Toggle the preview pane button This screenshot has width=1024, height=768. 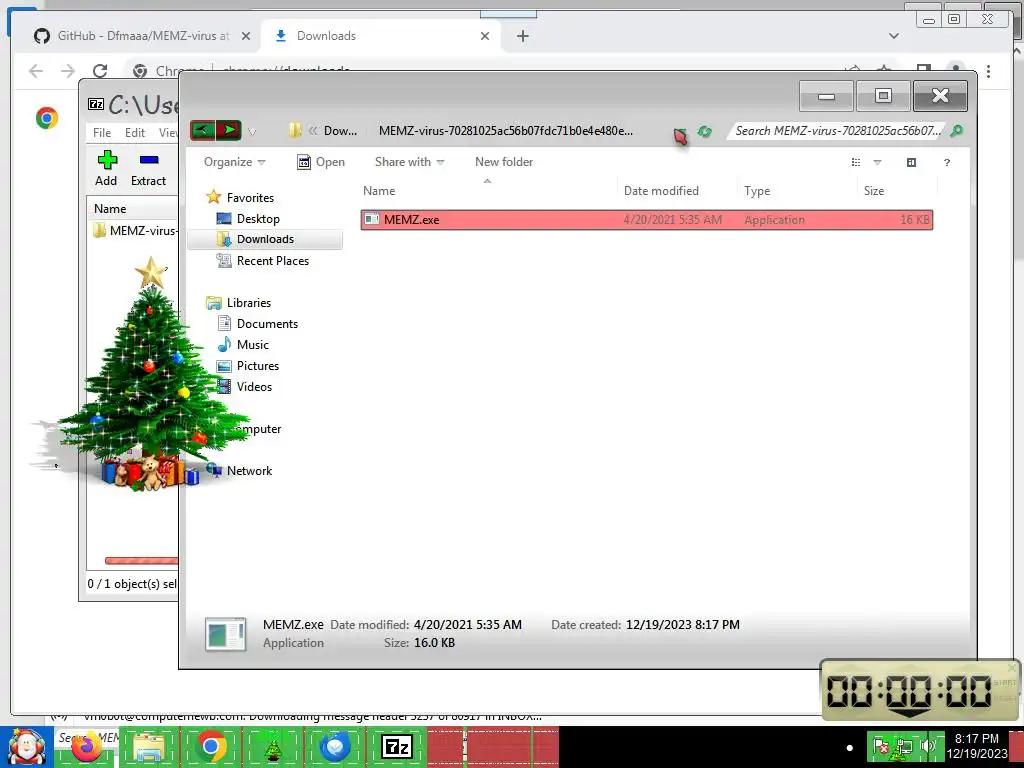coord(912,162)
